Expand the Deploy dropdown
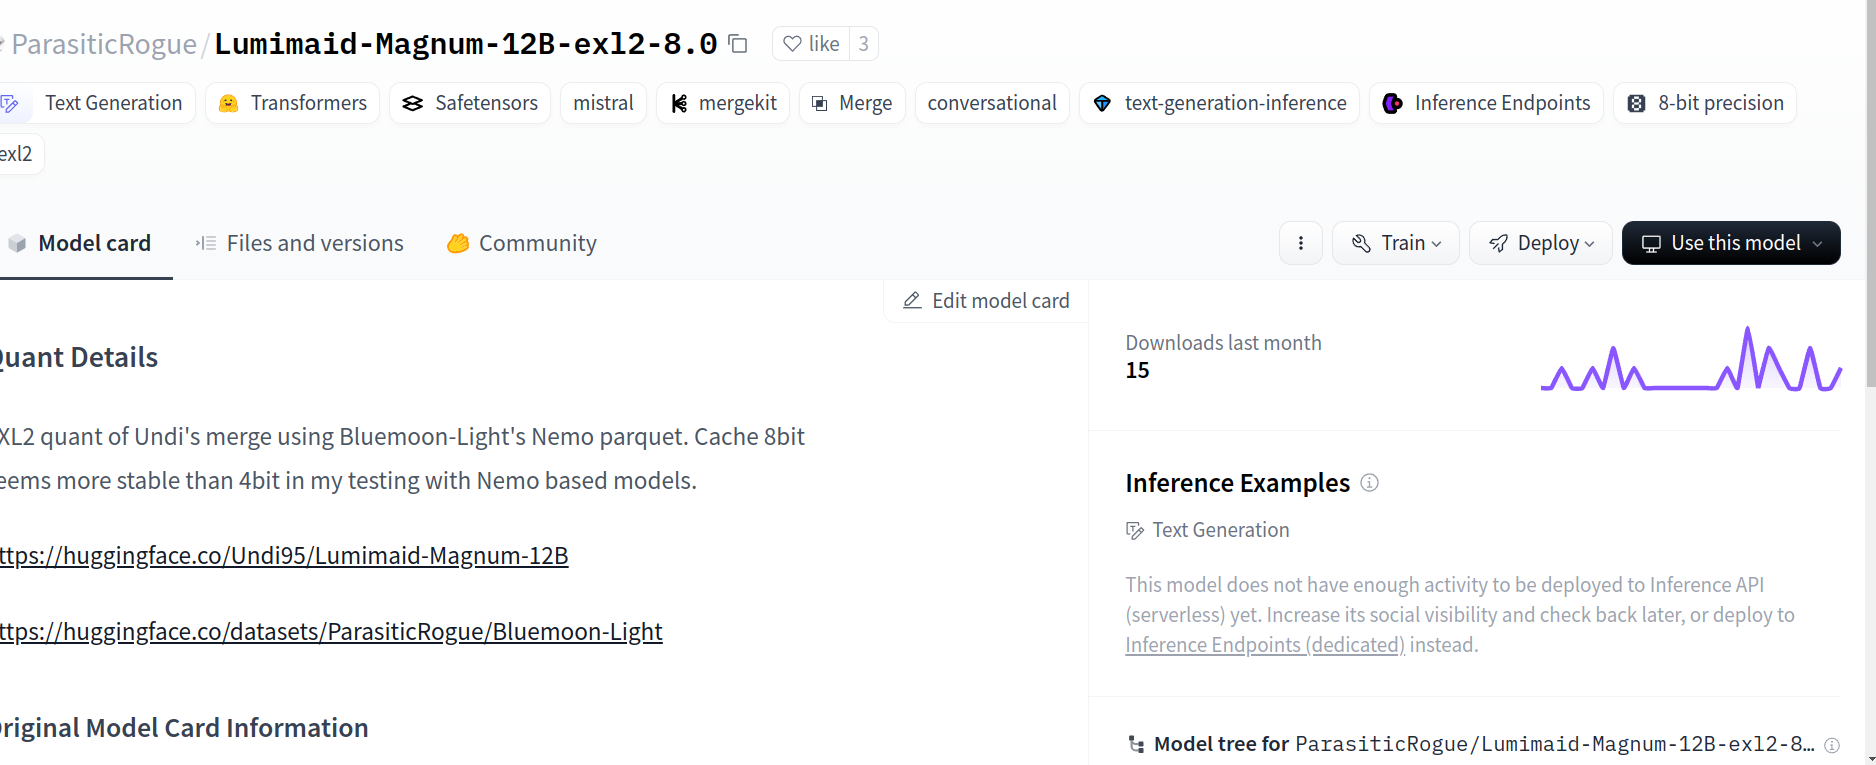The image size is (1876, 765). (1541, 243)
